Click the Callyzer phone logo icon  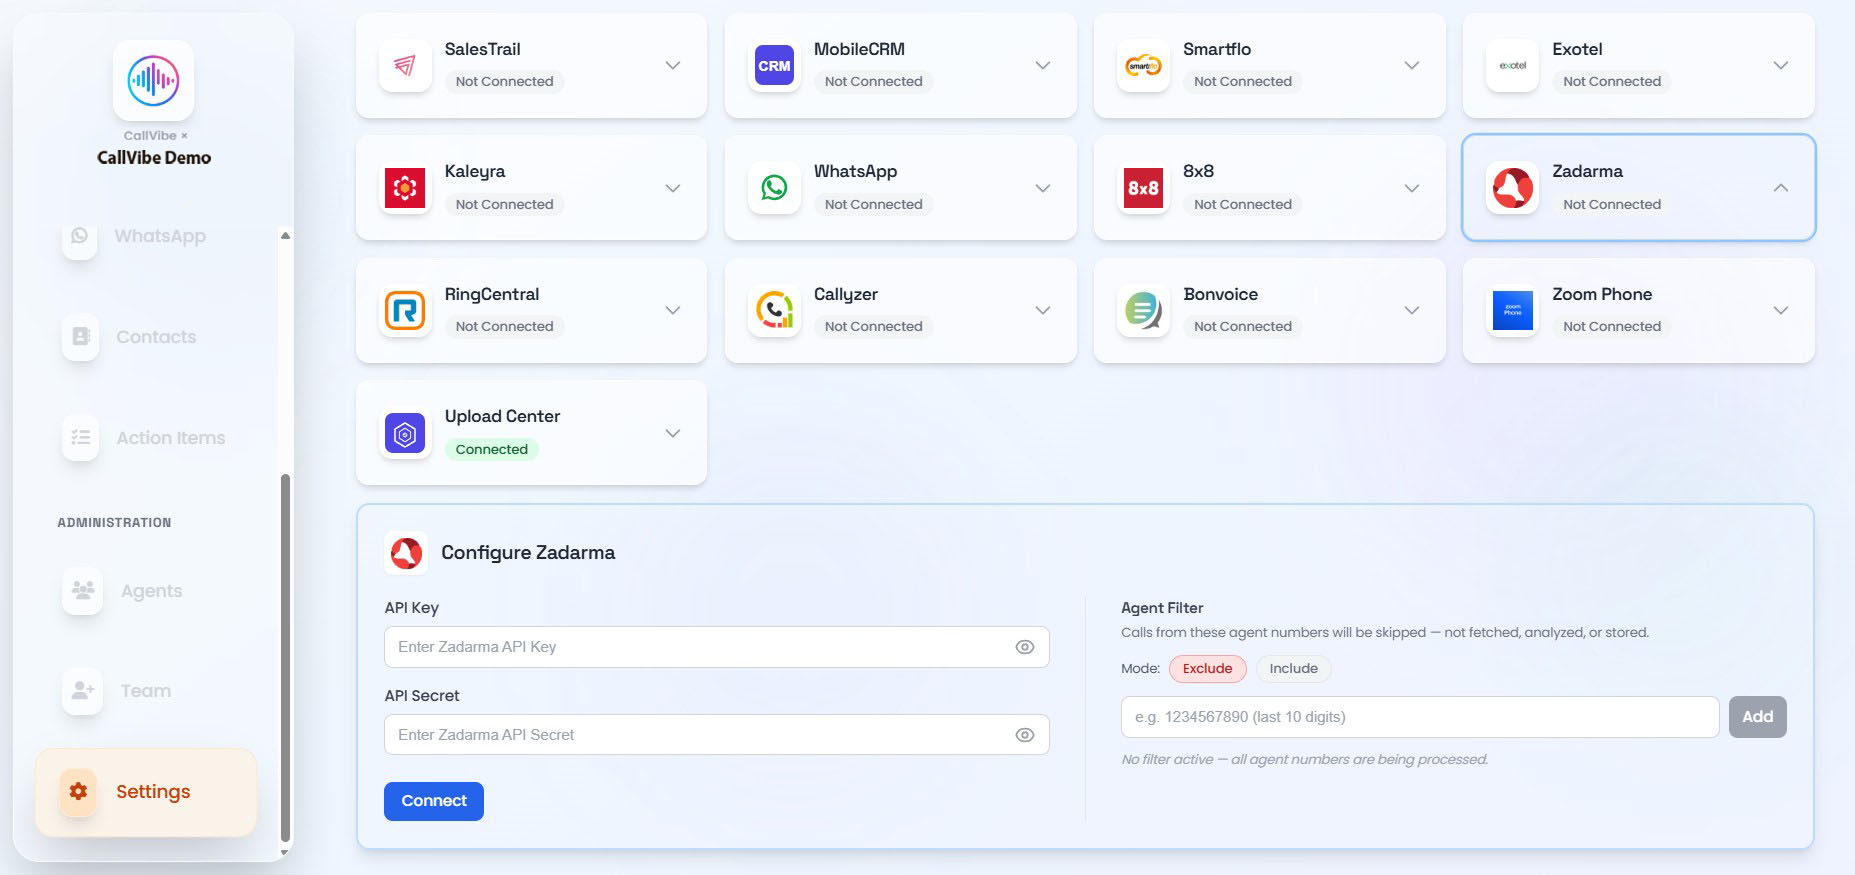pos(774,311)
